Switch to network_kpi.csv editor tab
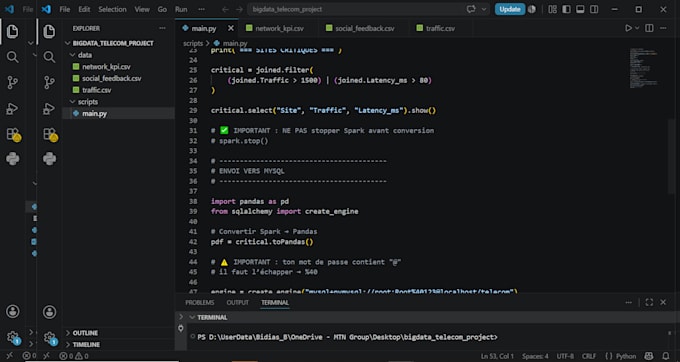The width and height of the screenshot is (680, 362). (279, 28)
